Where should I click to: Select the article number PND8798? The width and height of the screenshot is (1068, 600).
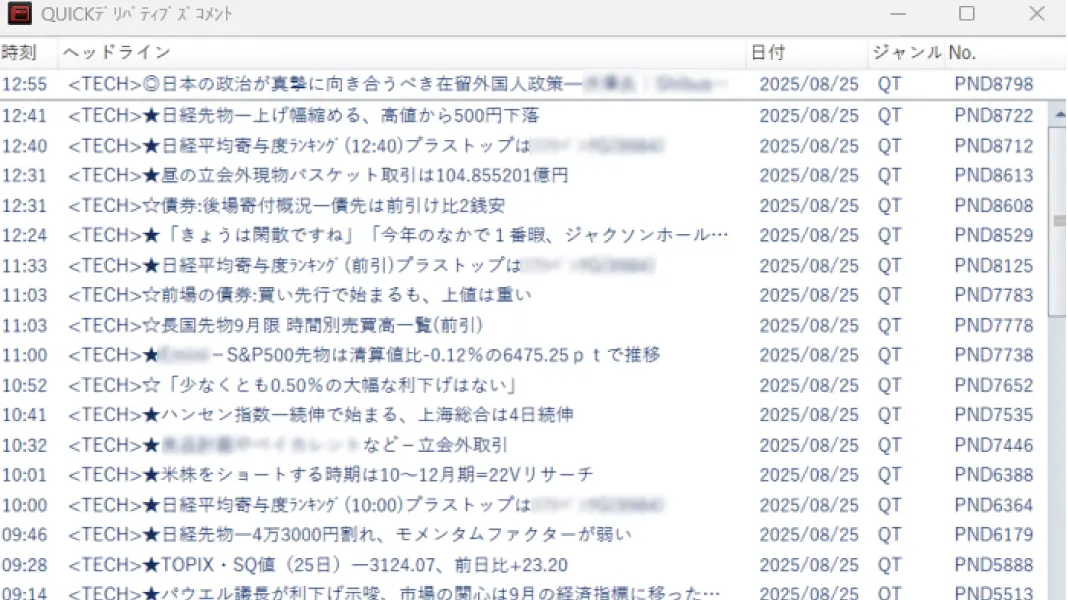[994, 84]
